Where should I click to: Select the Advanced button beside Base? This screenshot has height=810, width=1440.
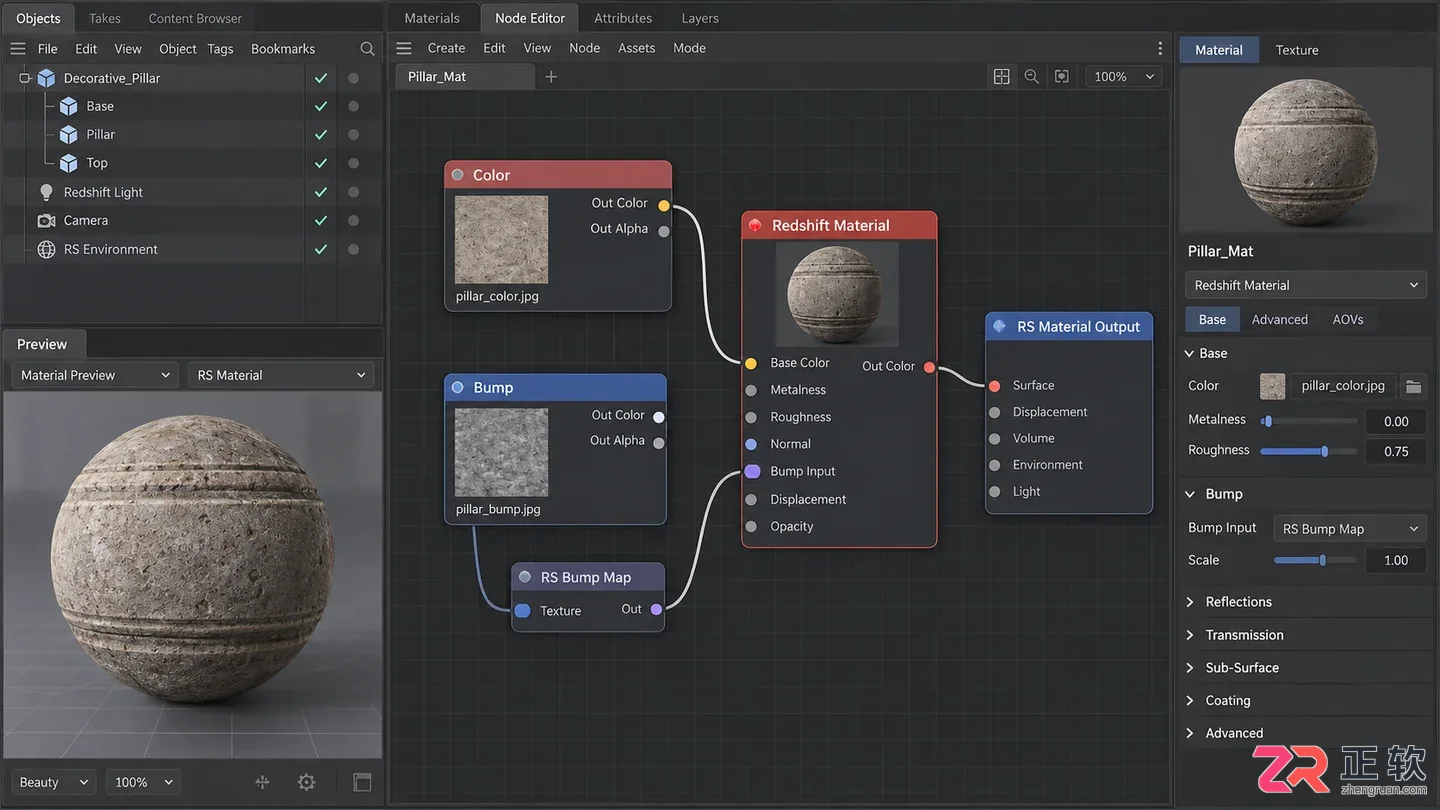(x=1279, y=320)
